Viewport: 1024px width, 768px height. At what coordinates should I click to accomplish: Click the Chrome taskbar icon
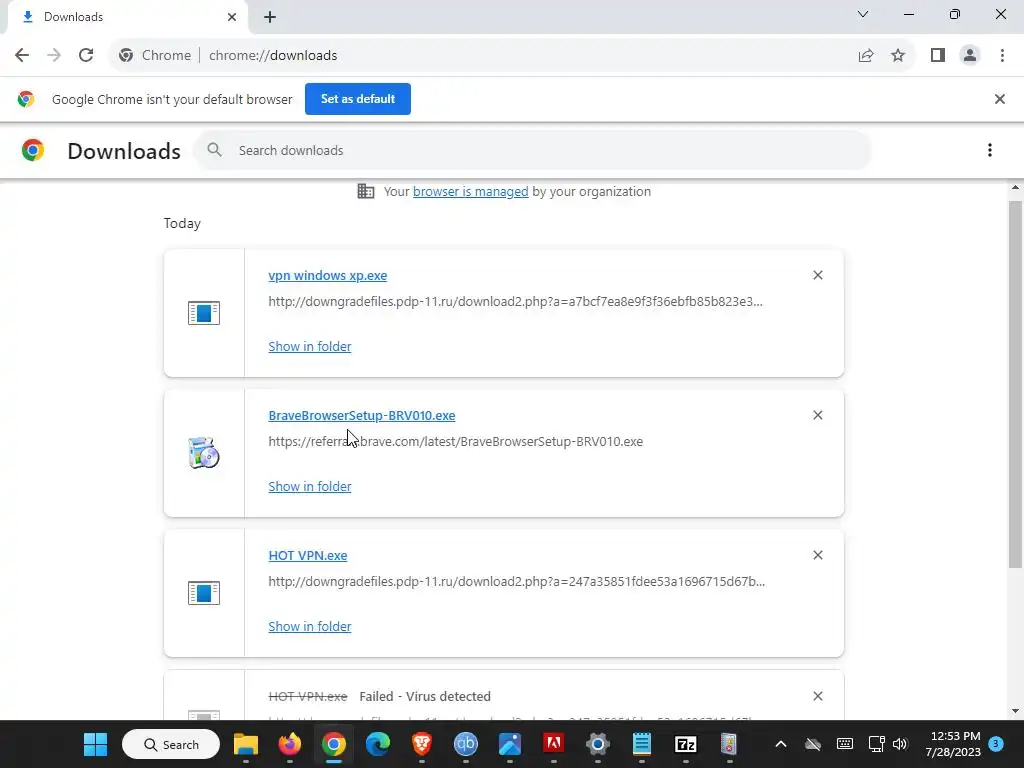(x=333, y=744)
